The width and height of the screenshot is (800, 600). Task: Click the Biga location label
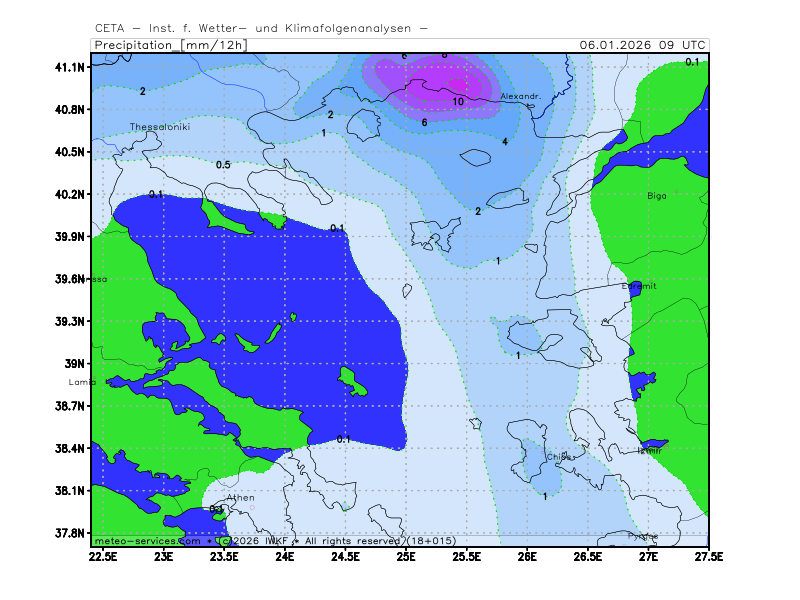(x=656, y=195)
